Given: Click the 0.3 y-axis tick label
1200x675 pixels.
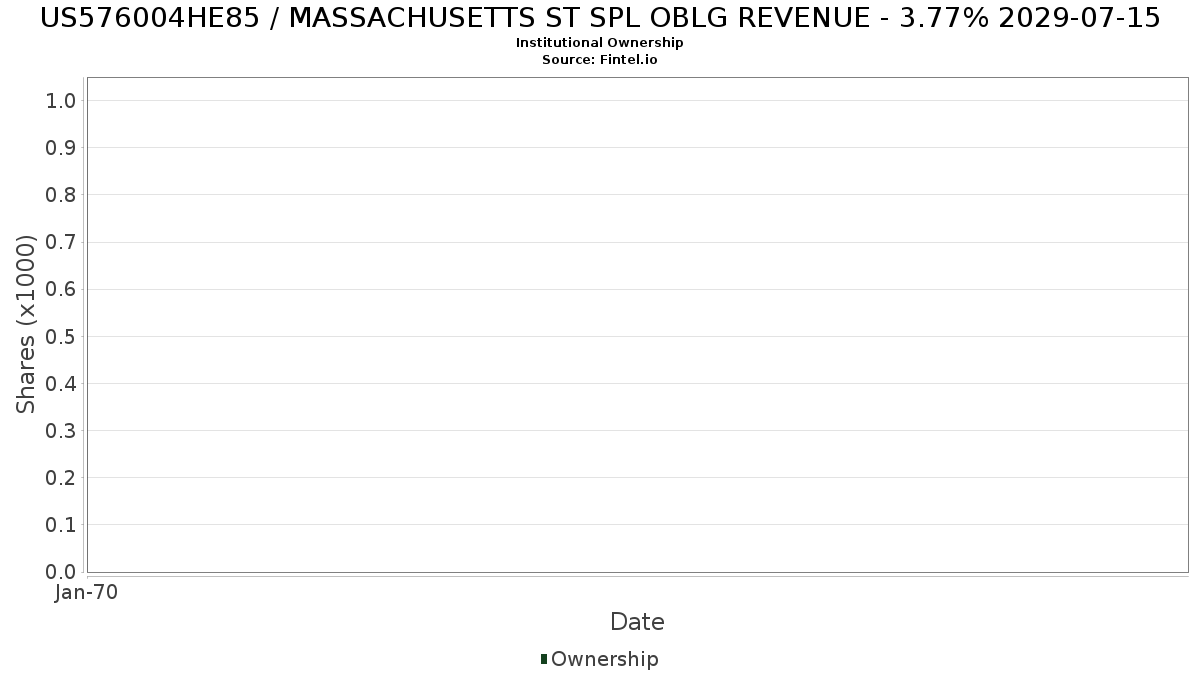Looking at the screenshot, I should tap(61, 431).
